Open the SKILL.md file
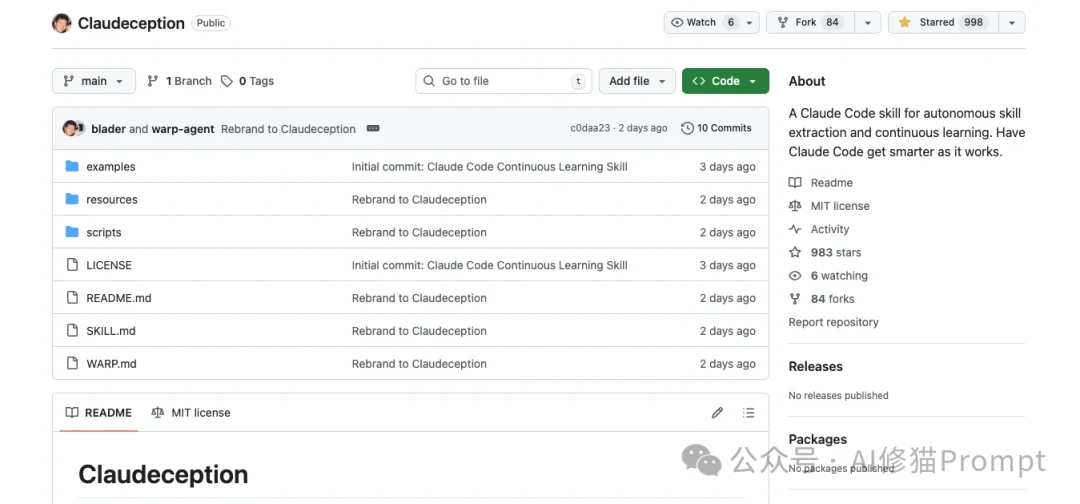Image resolution: width=1080 pixels, height=504 pixels. tap(110, 331)
